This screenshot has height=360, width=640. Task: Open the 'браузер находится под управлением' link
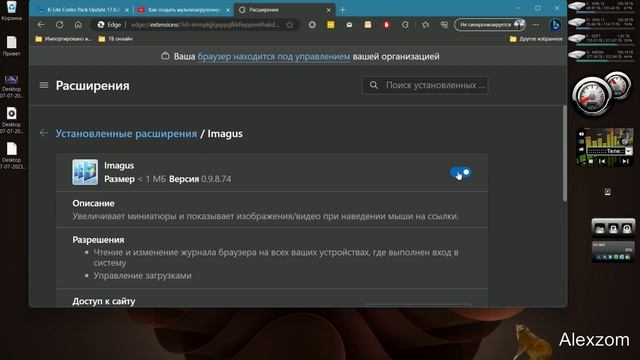[x=274, y=56]
